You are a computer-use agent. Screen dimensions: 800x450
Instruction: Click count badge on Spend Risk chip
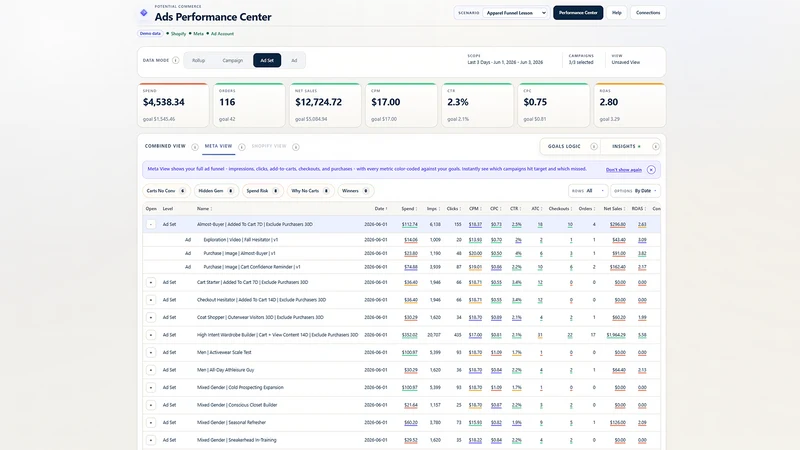tap(276, 191)
